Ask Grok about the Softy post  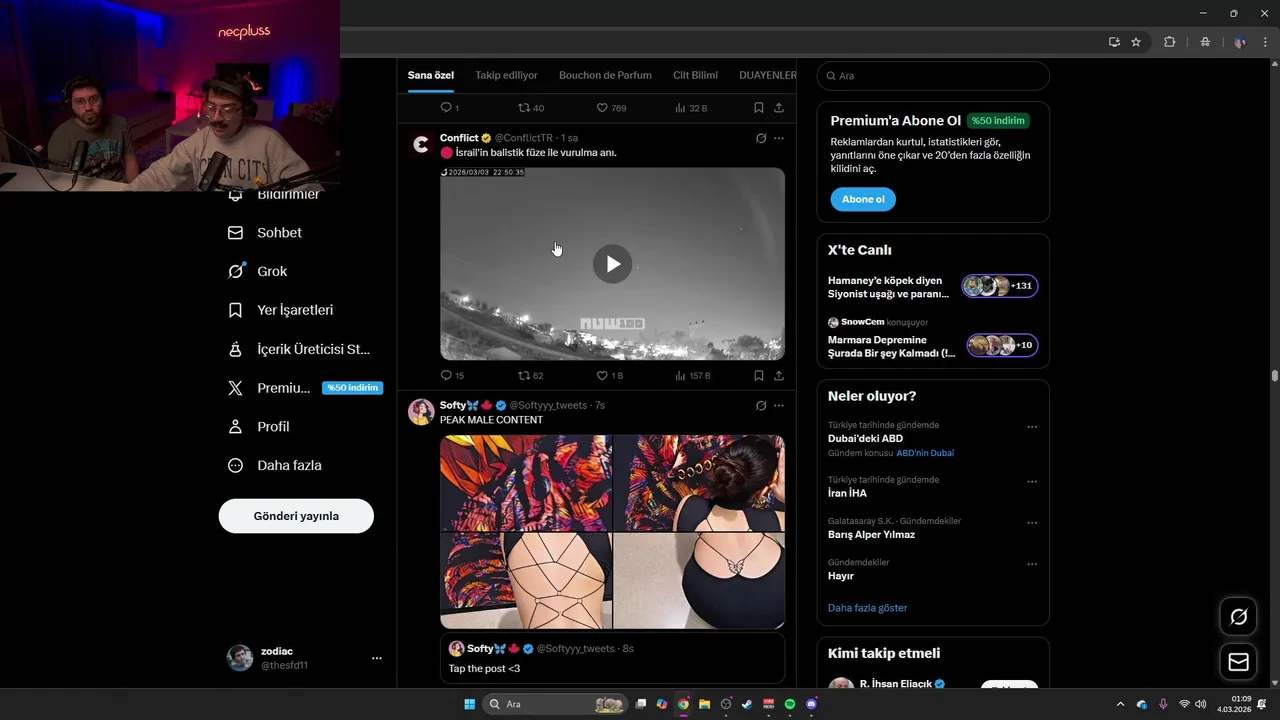click(x=761, y=405)
